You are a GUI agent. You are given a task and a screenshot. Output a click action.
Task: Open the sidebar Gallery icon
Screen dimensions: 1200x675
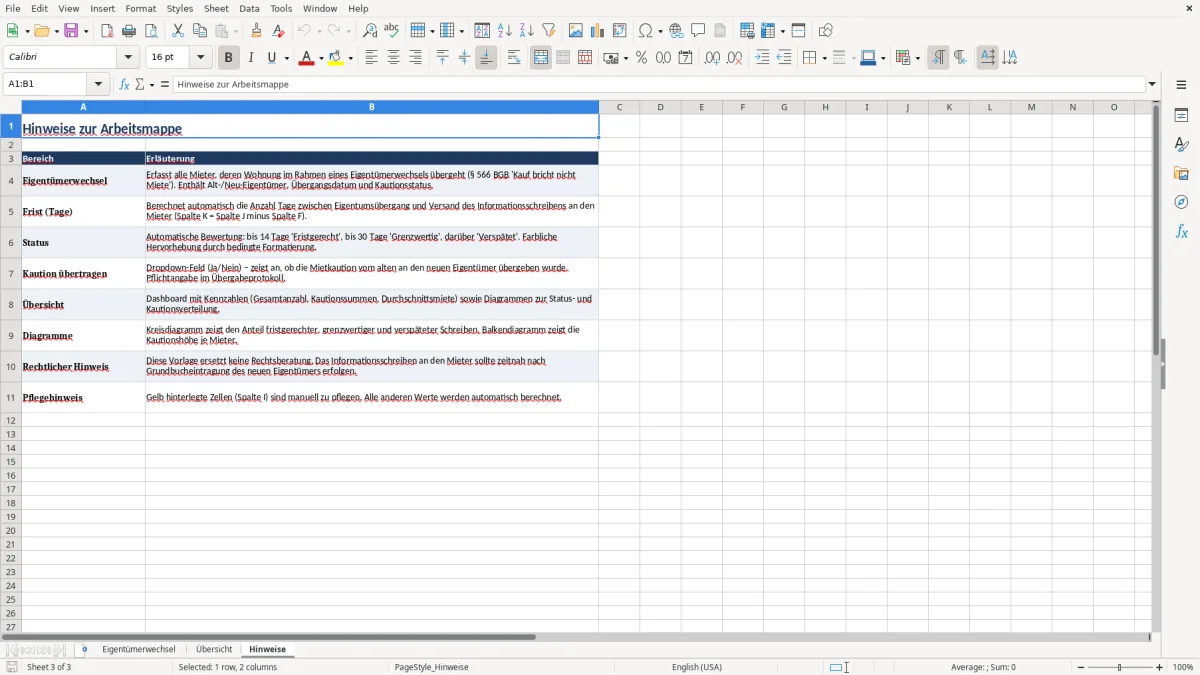click(1181, 174)
